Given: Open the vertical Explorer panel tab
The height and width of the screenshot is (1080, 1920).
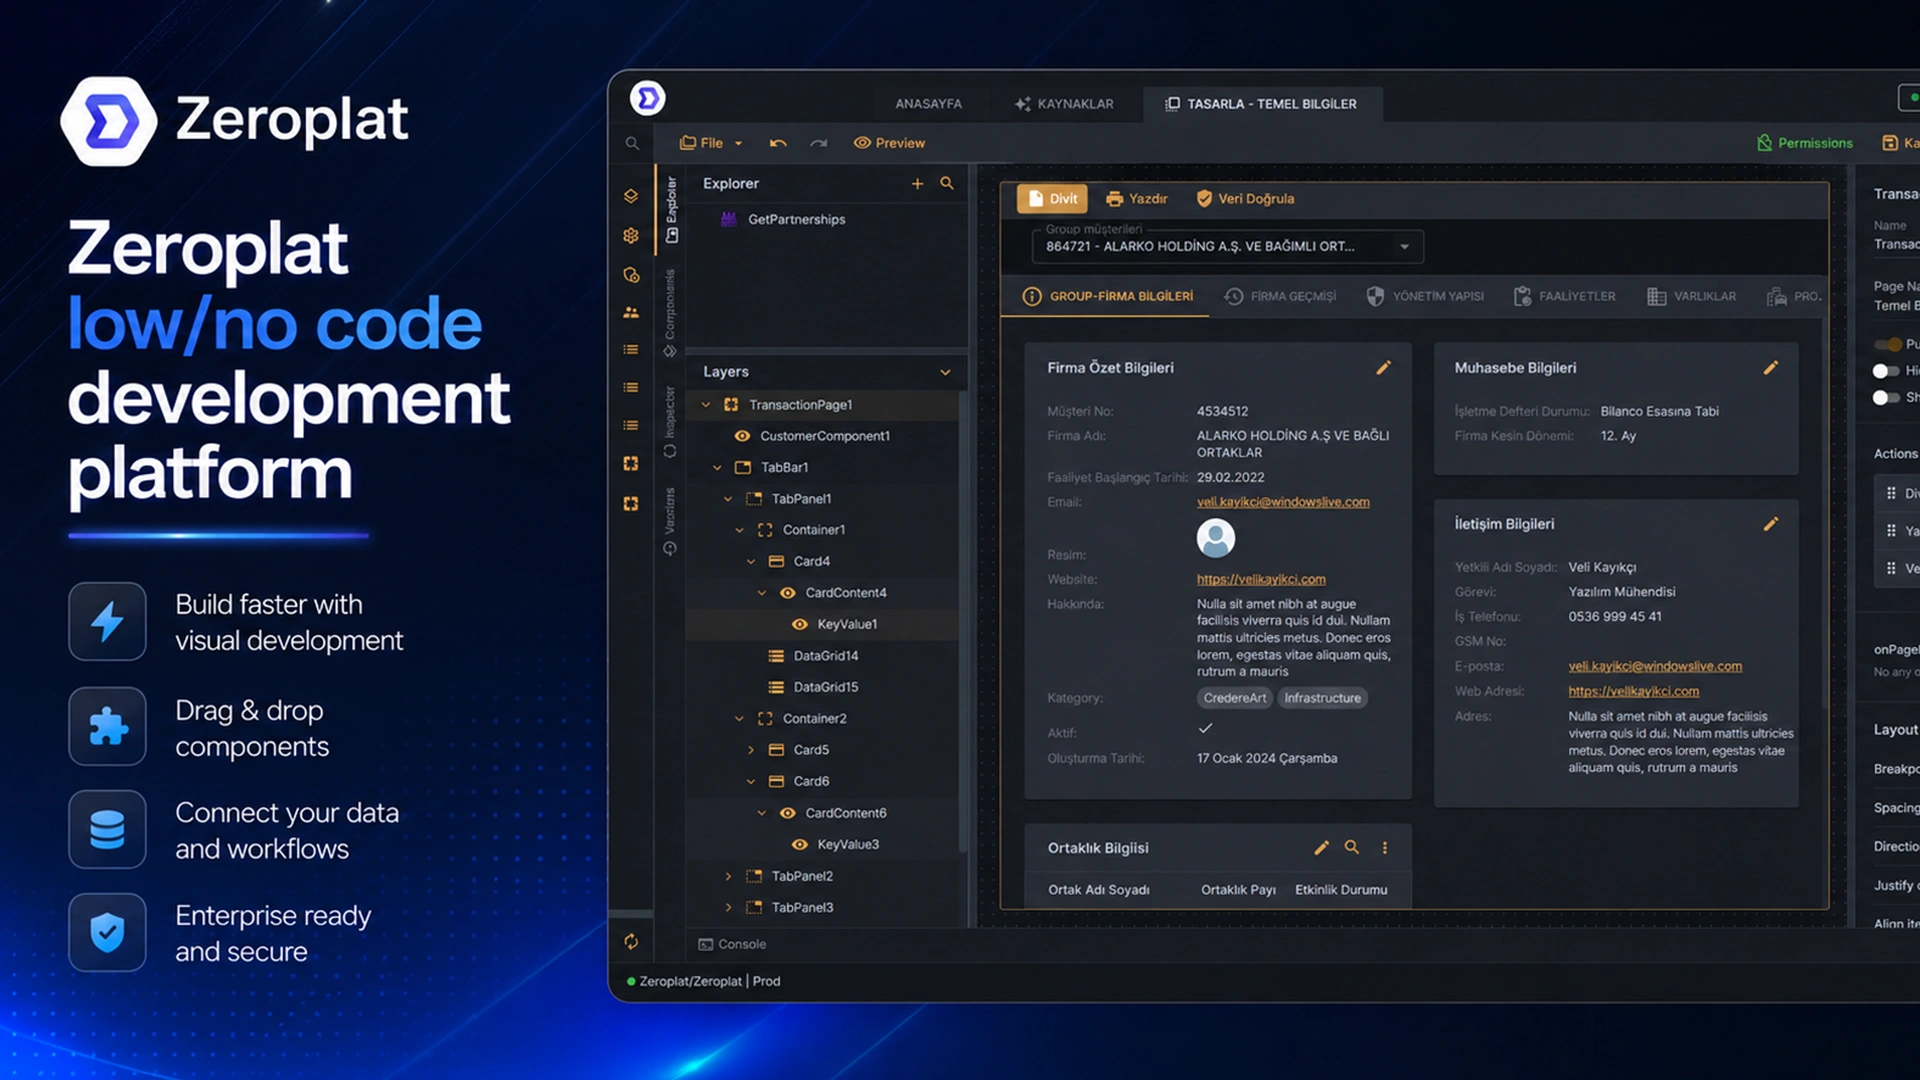Looking at the screenshot, I should coord(671,209).
